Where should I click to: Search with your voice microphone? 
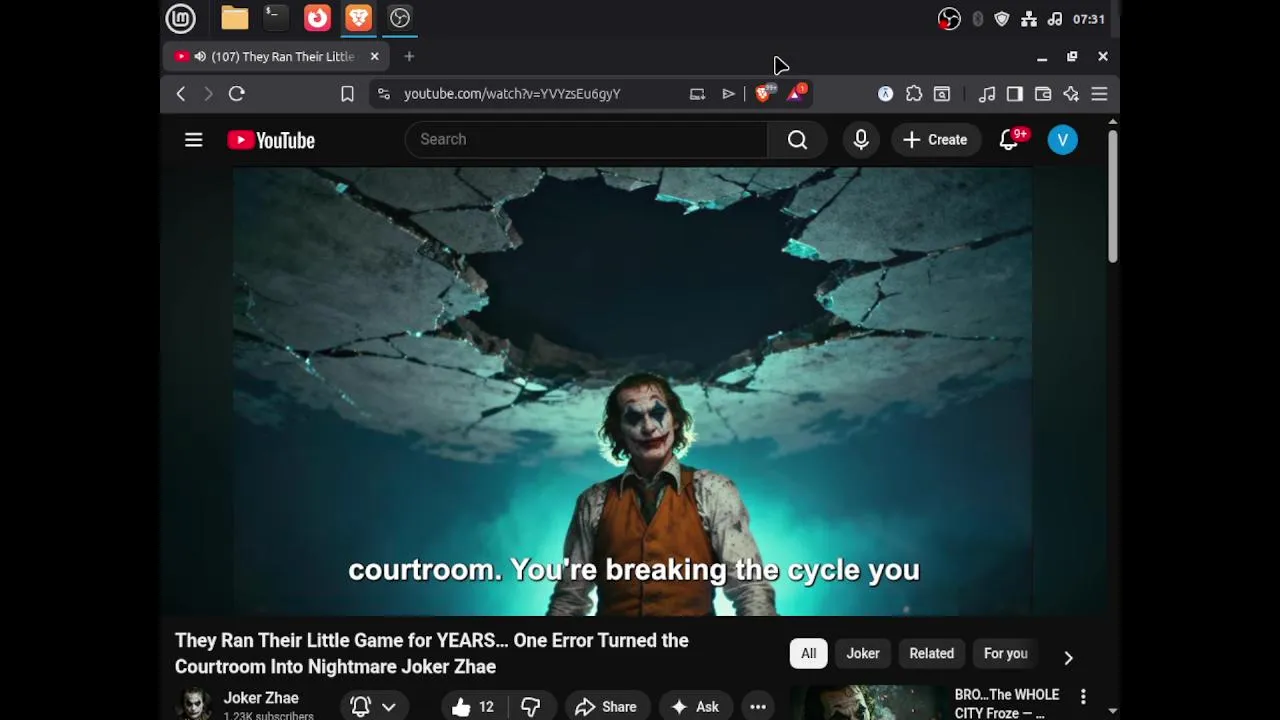click(x=861, y=140)
